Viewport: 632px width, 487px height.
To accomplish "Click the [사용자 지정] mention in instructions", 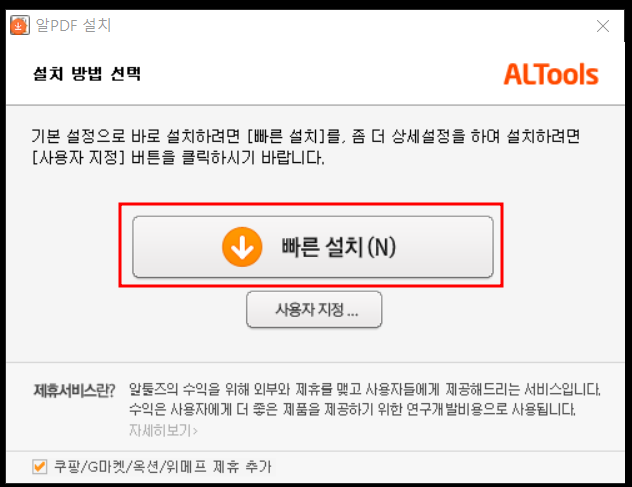I will [x=78, y=157].
